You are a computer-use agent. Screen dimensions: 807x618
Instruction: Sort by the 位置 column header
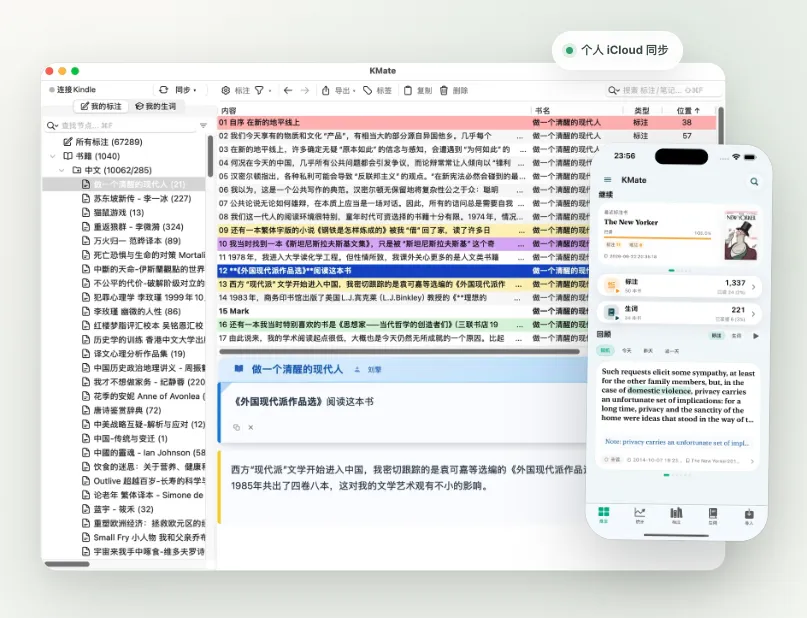[688, 111]
